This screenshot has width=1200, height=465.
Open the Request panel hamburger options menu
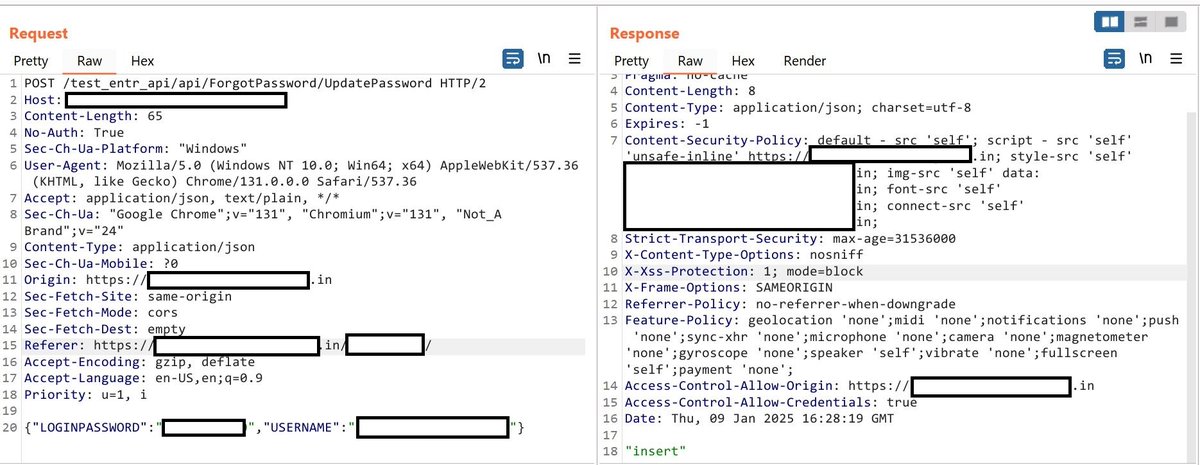click(575, 59)
